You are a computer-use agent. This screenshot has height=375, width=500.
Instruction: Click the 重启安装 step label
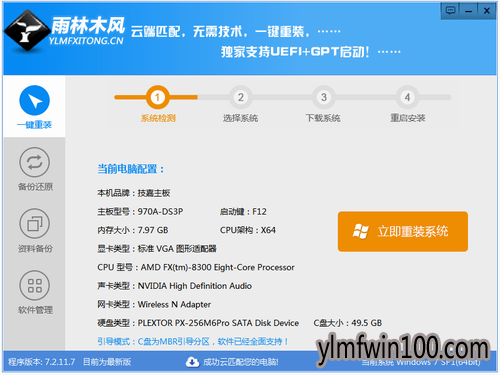[408, 118]
